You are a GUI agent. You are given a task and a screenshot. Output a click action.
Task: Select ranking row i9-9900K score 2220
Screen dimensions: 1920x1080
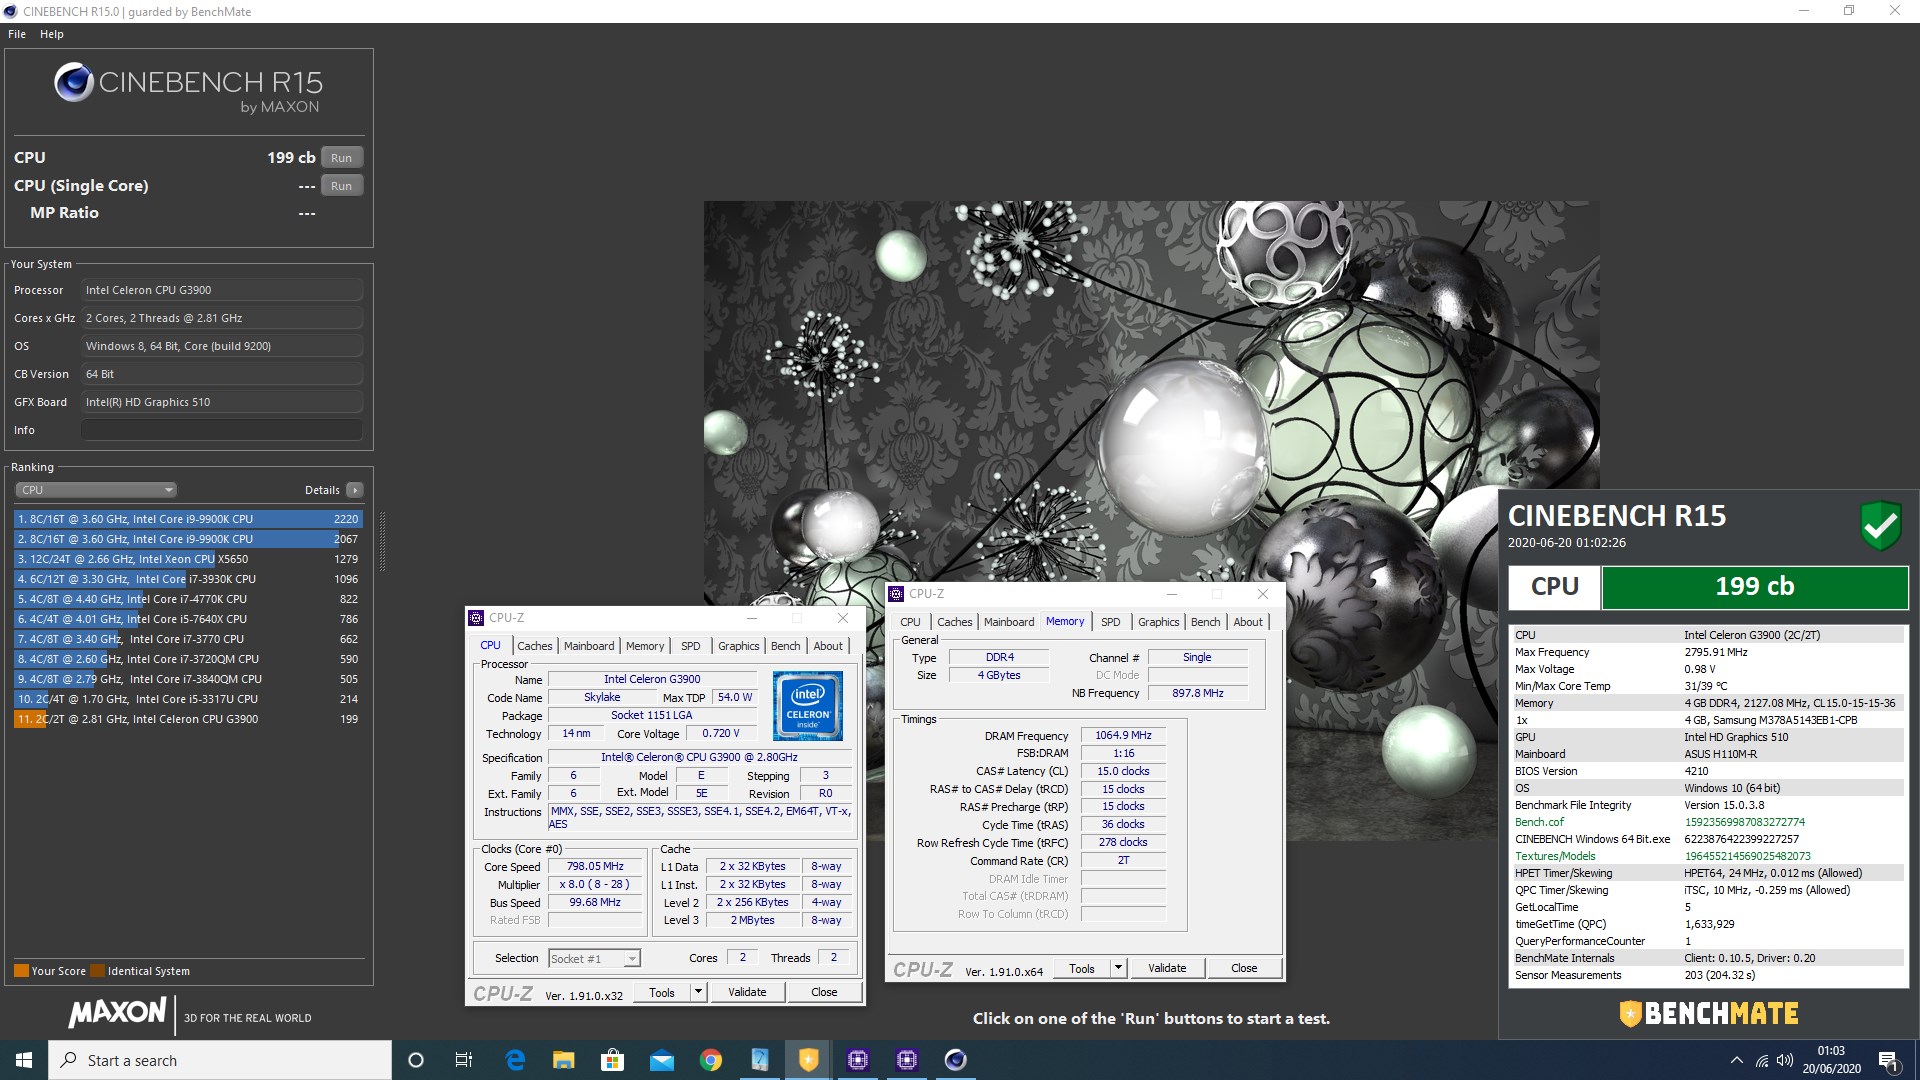click(188, 519)
